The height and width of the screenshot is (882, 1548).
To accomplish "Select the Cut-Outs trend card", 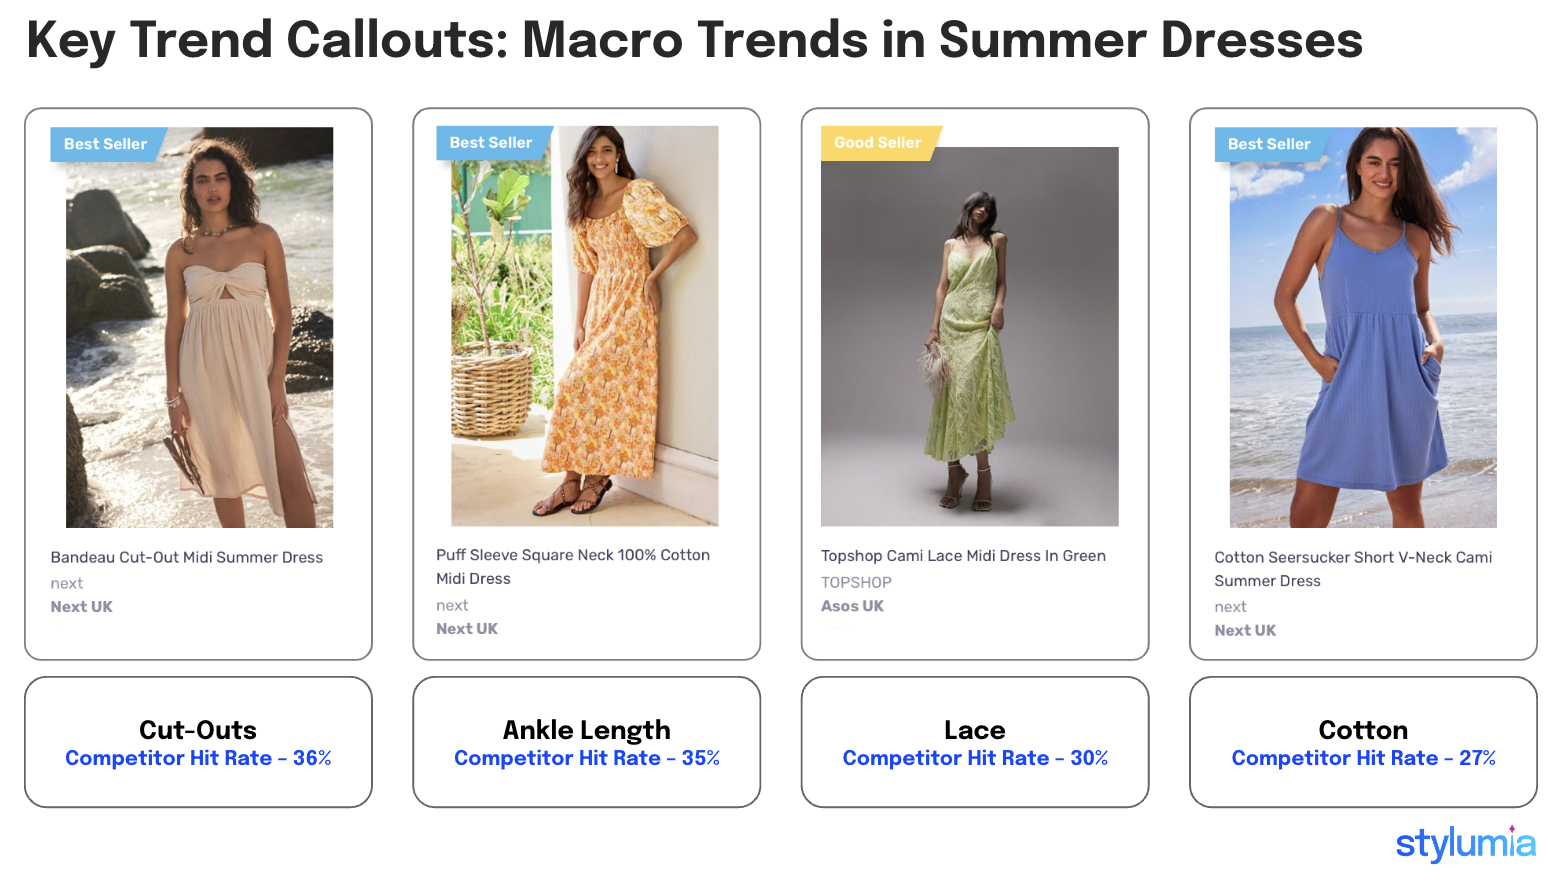I will pyautogui.click(x=198, y=742).
